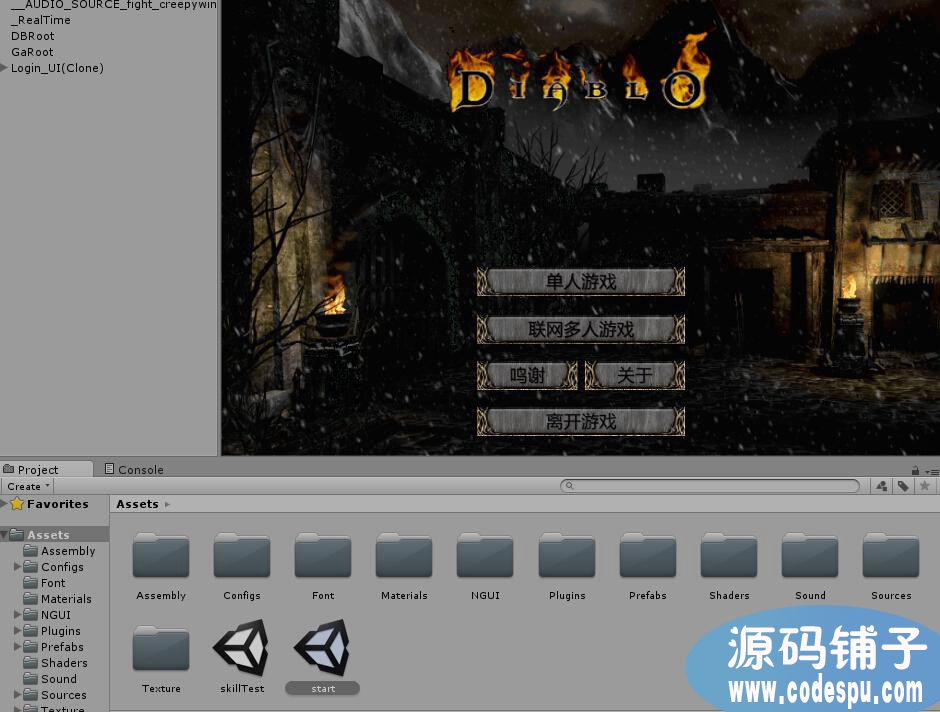
Task: Open the Create dropdown menu
Action: click(x=28, y=486)
